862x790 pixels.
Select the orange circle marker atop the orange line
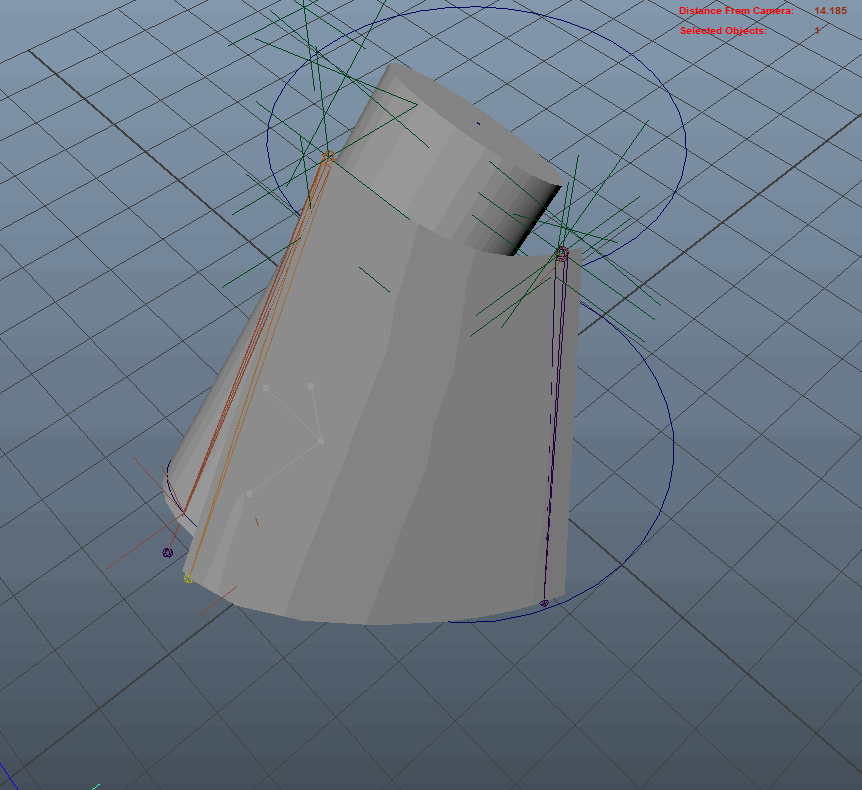point(328,157)
